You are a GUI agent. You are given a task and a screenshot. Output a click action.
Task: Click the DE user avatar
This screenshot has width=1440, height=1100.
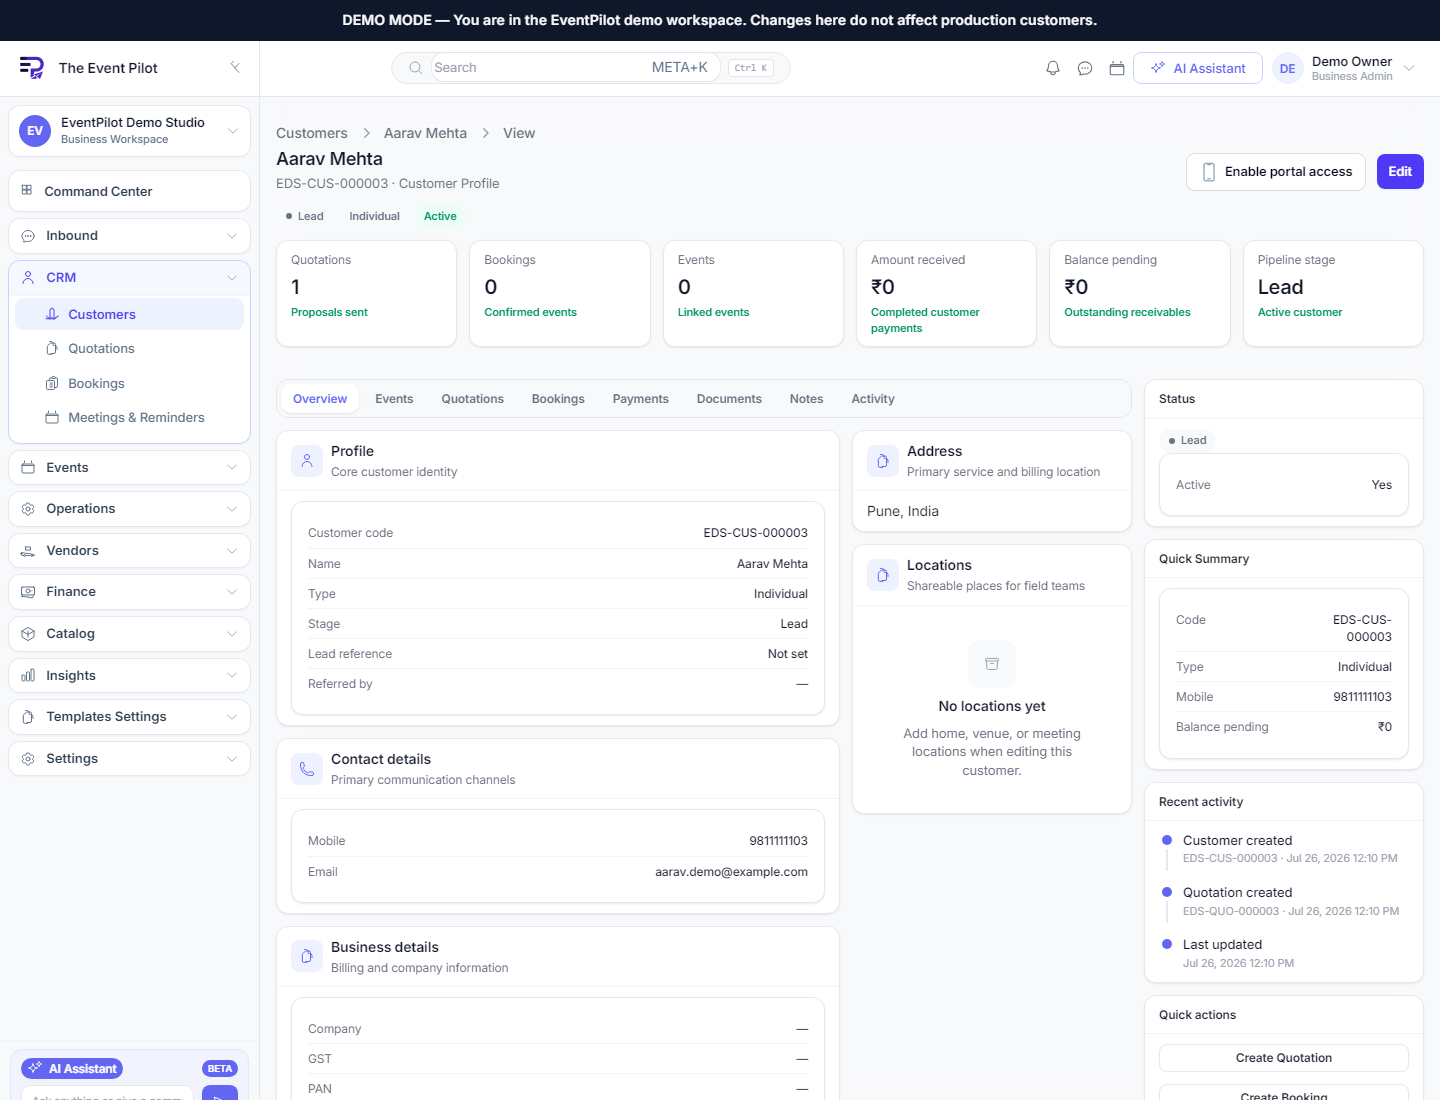pyautogui.click(x=1288, y=68)
